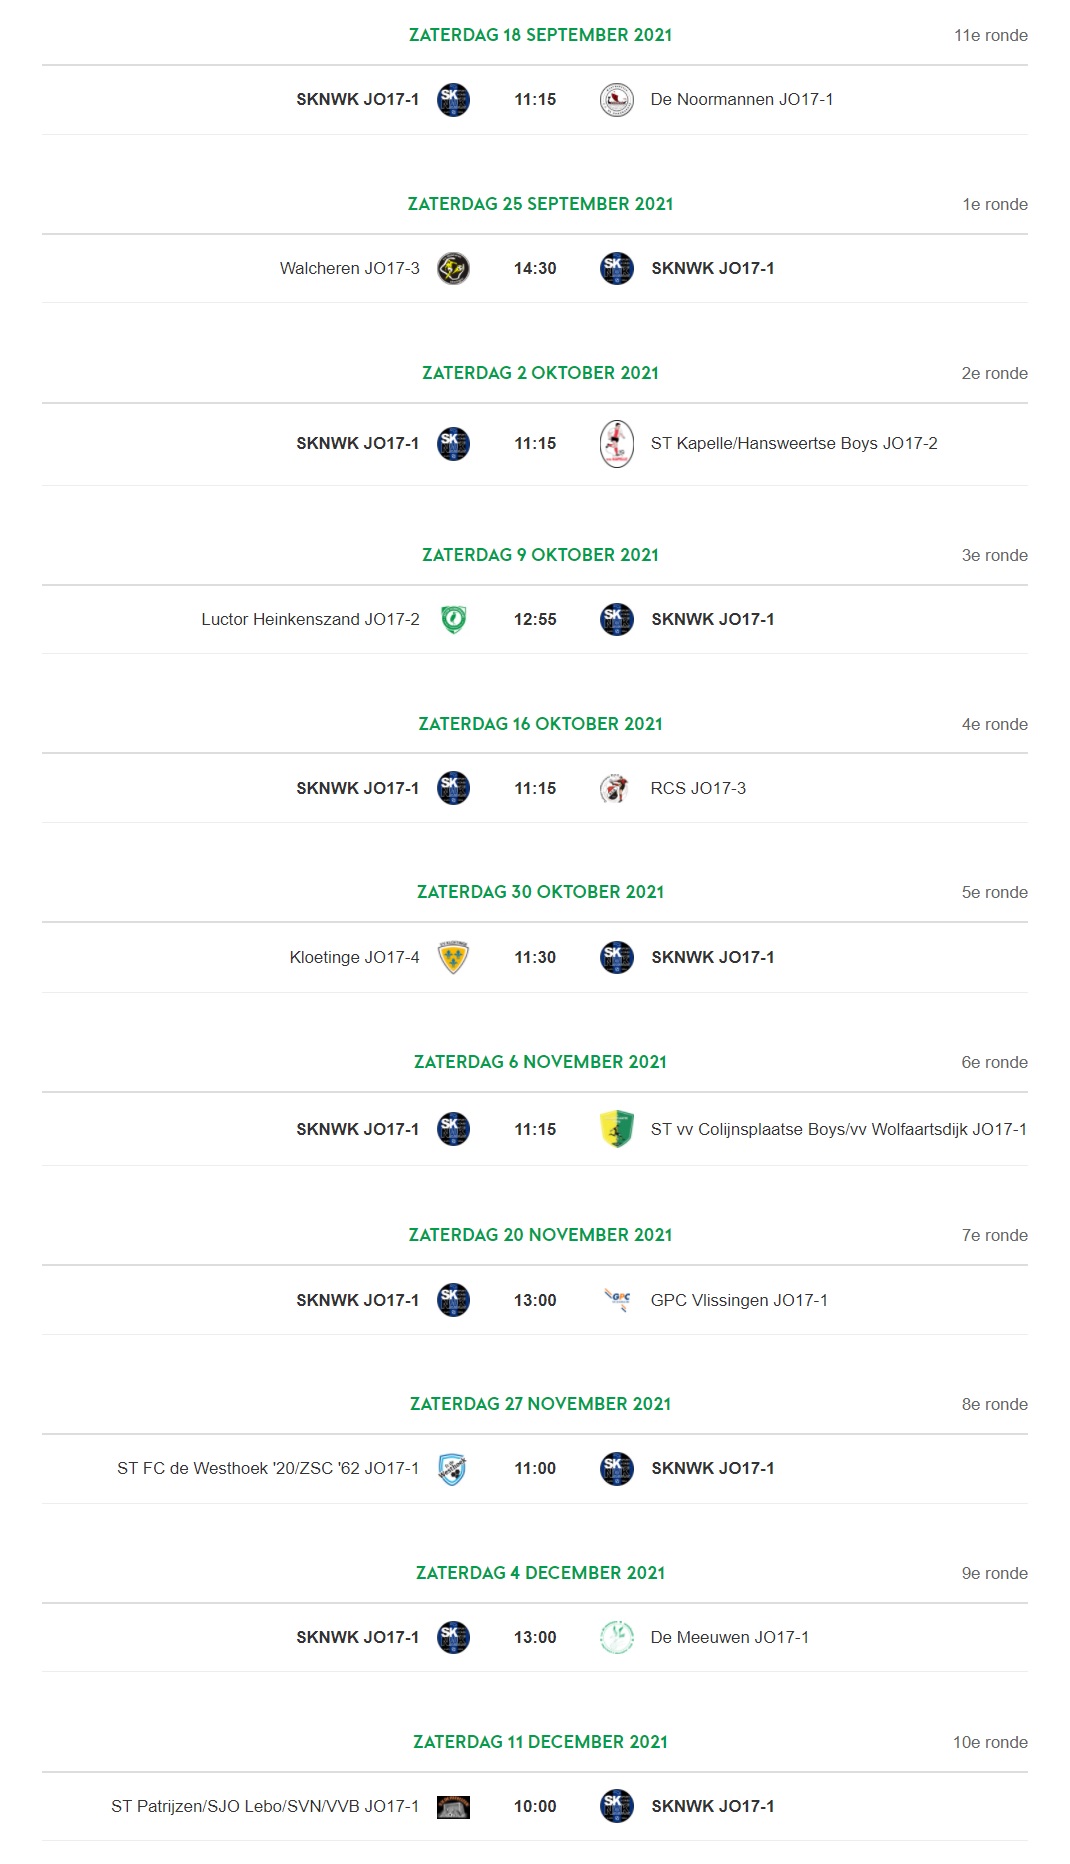The width and height of the screenshot is (1070, 1864).
Task: Click the GPC Vlissingen club logo
Action: click(617, 1300)
